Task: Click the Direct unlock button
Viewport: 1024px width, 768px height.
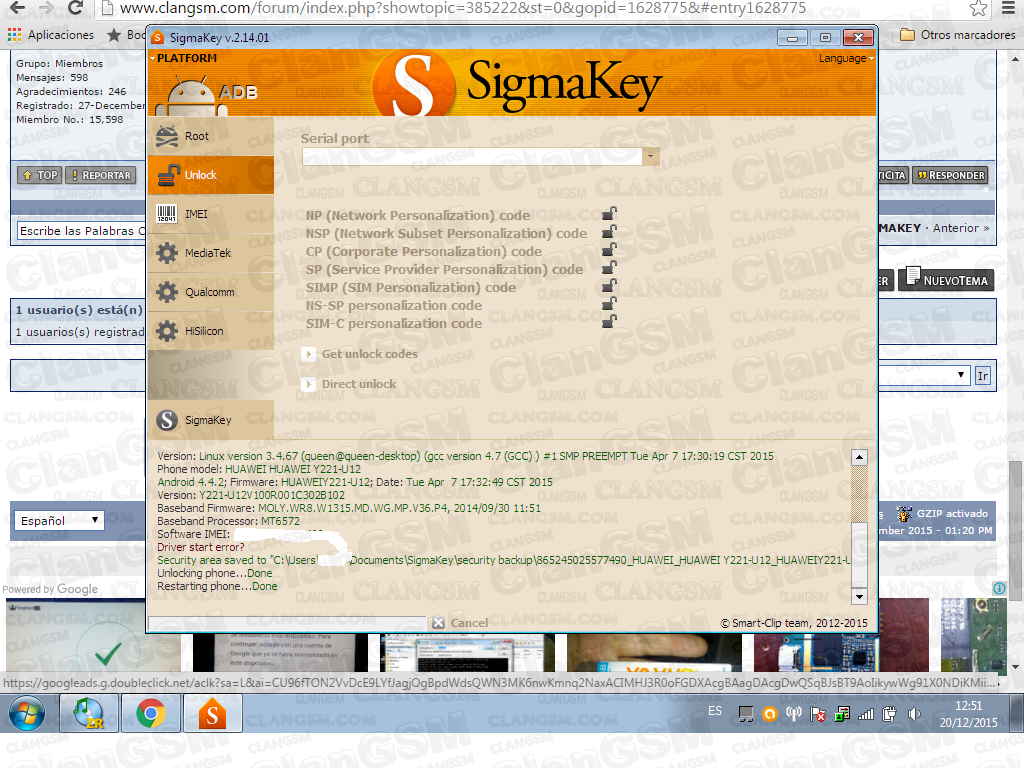Action: [349, 384]
